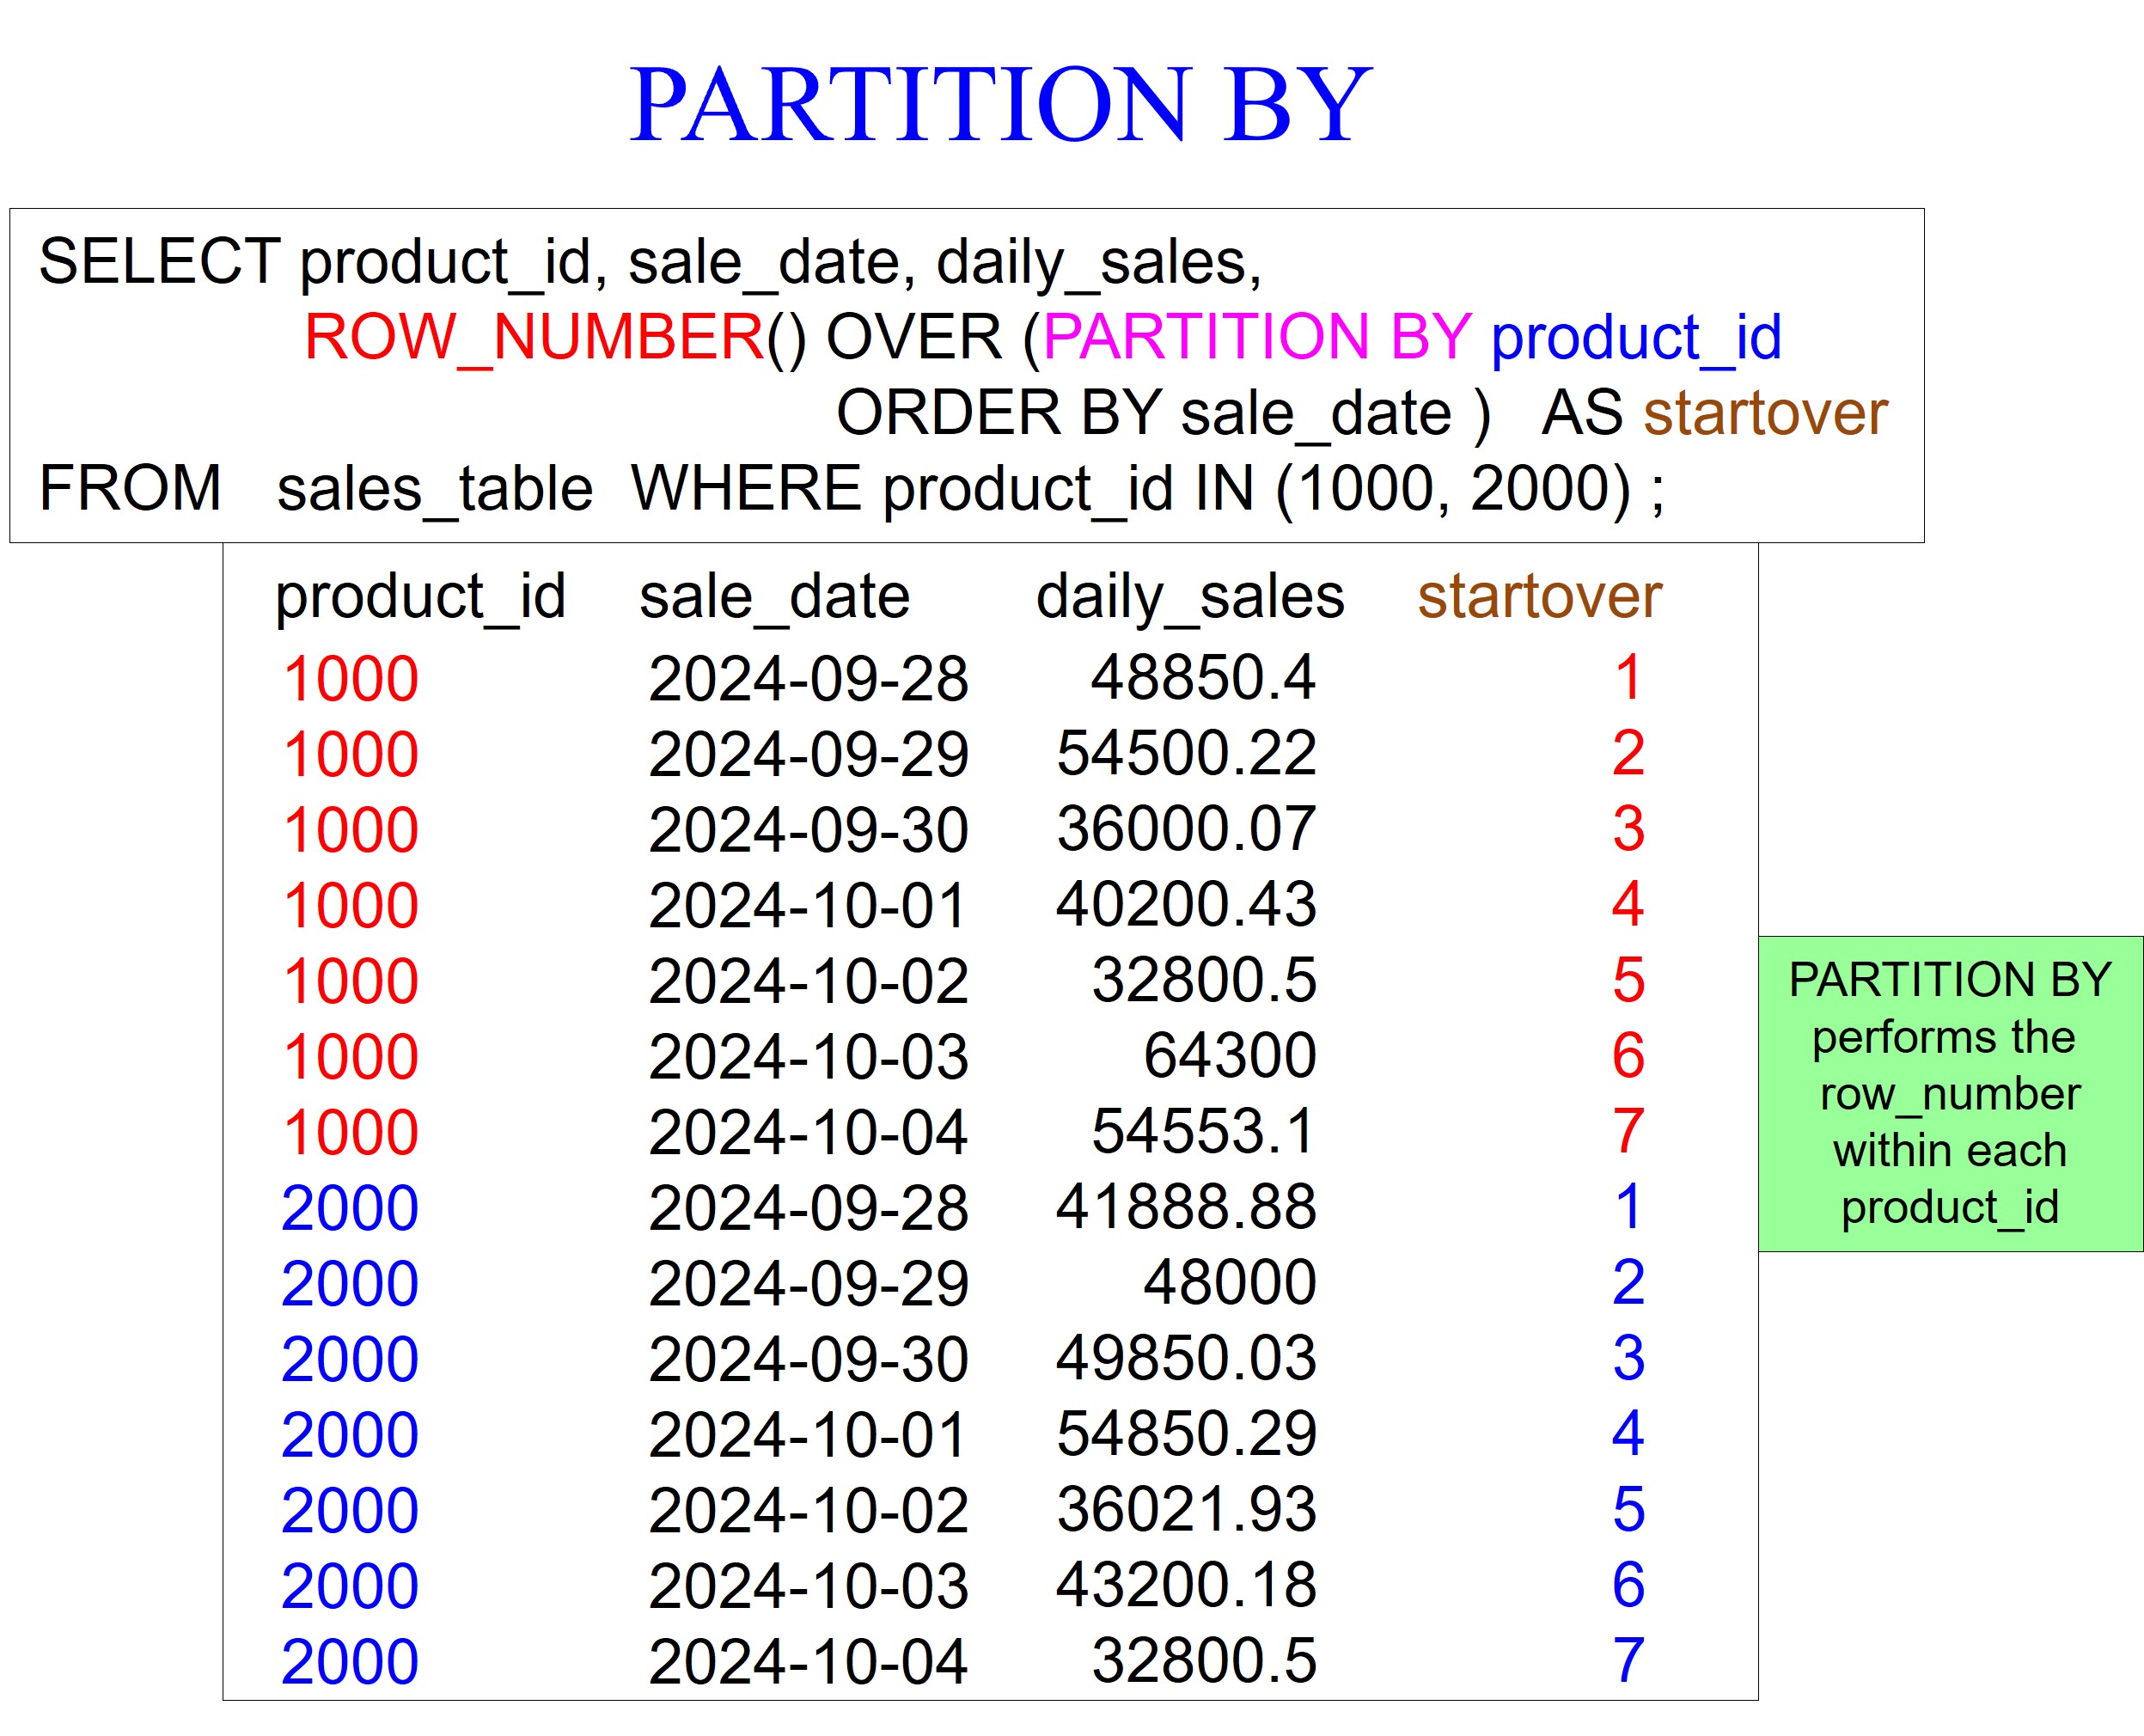Screen dimensions: 2144x1736
Task: Click the 41888.88 sales value
Action: [x=1186, y=1206]
